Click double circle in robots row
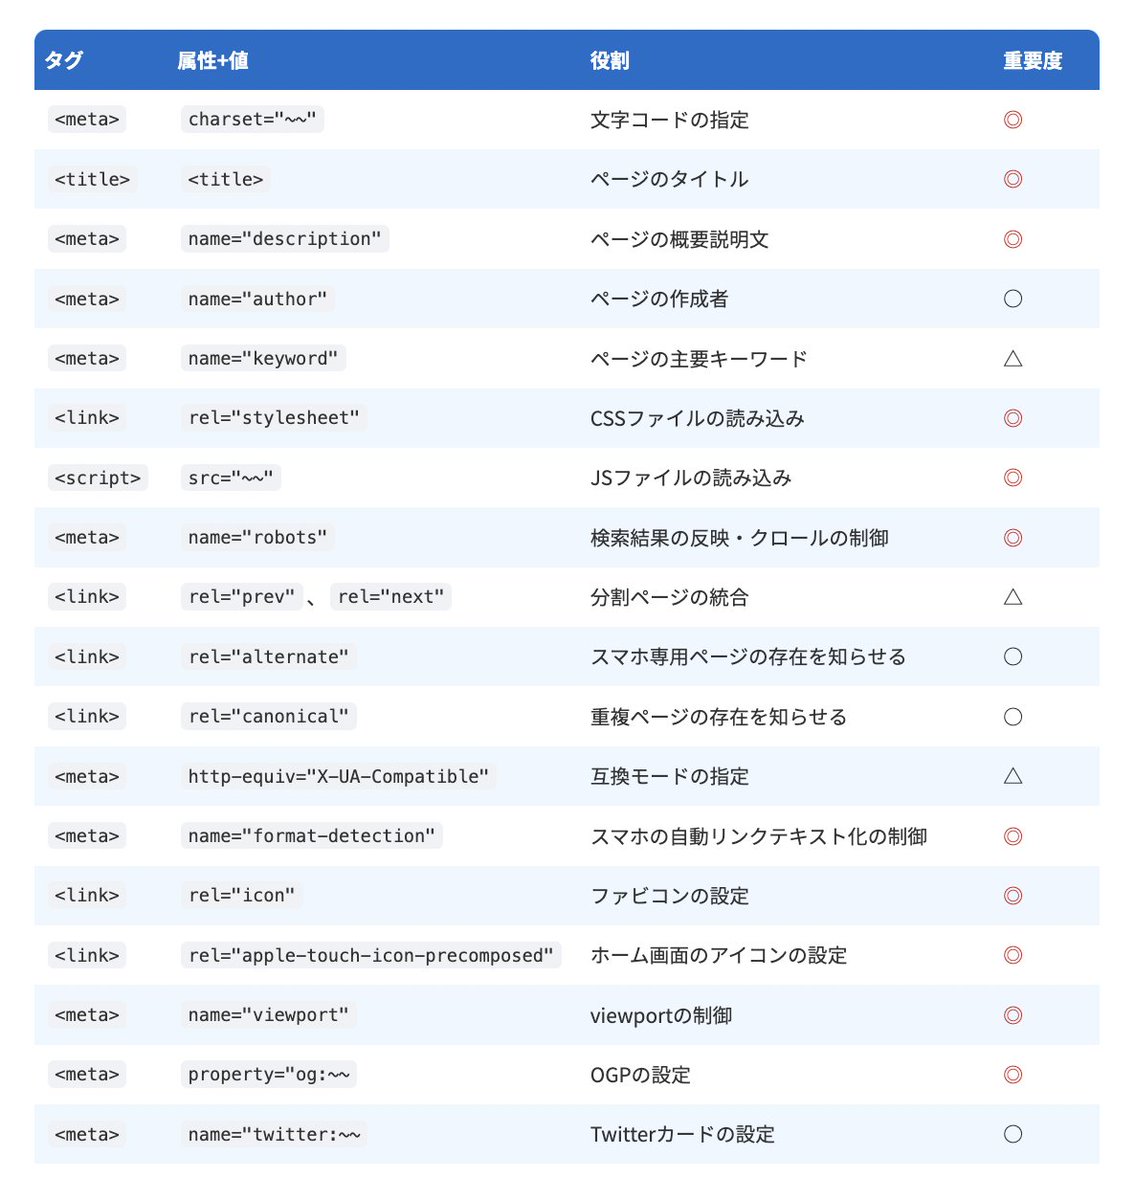This screenshot has height=1200, width=1135. (x=1012, y=538)
